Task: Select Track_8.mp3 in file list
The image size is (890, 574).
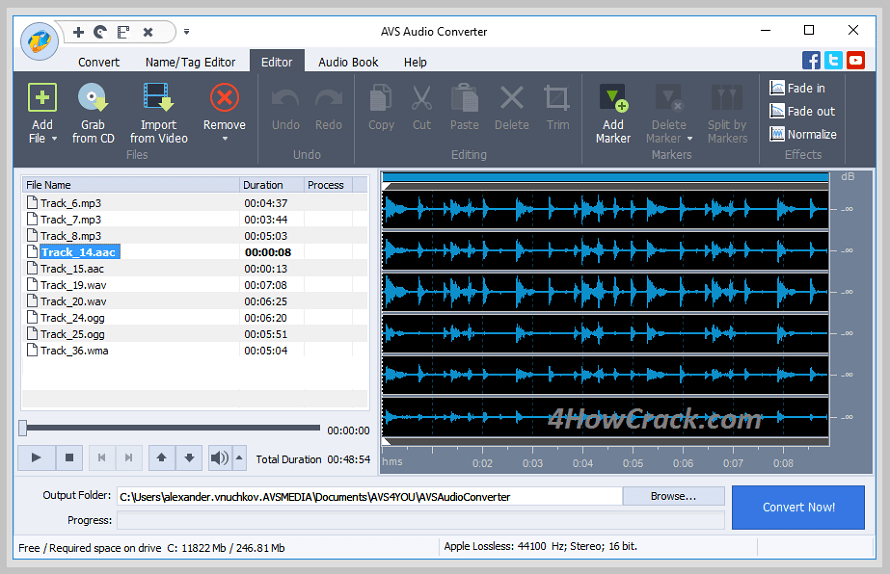Action: tap(195, 236)
